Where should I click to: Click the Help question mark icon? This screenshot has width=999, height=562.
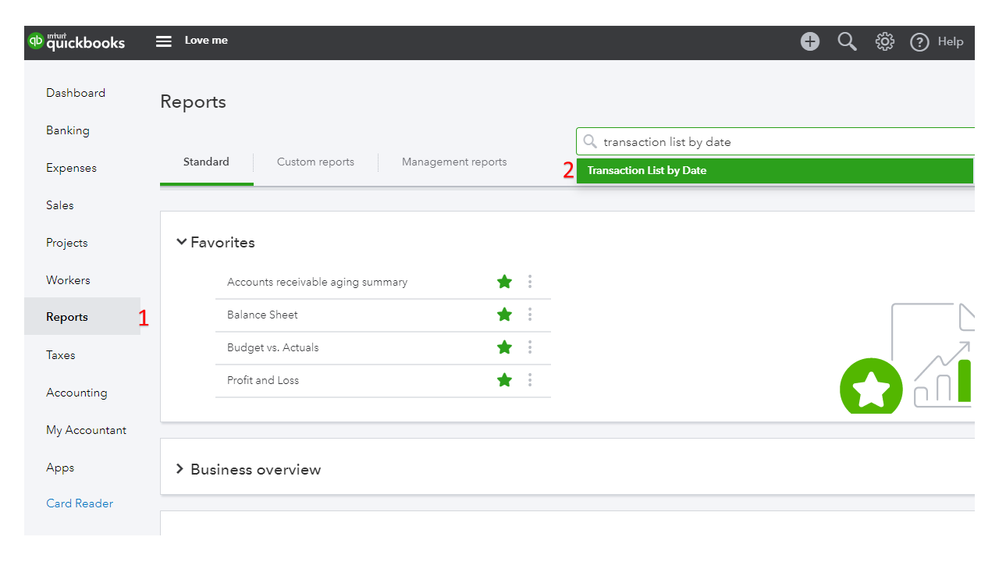(919, 42)
